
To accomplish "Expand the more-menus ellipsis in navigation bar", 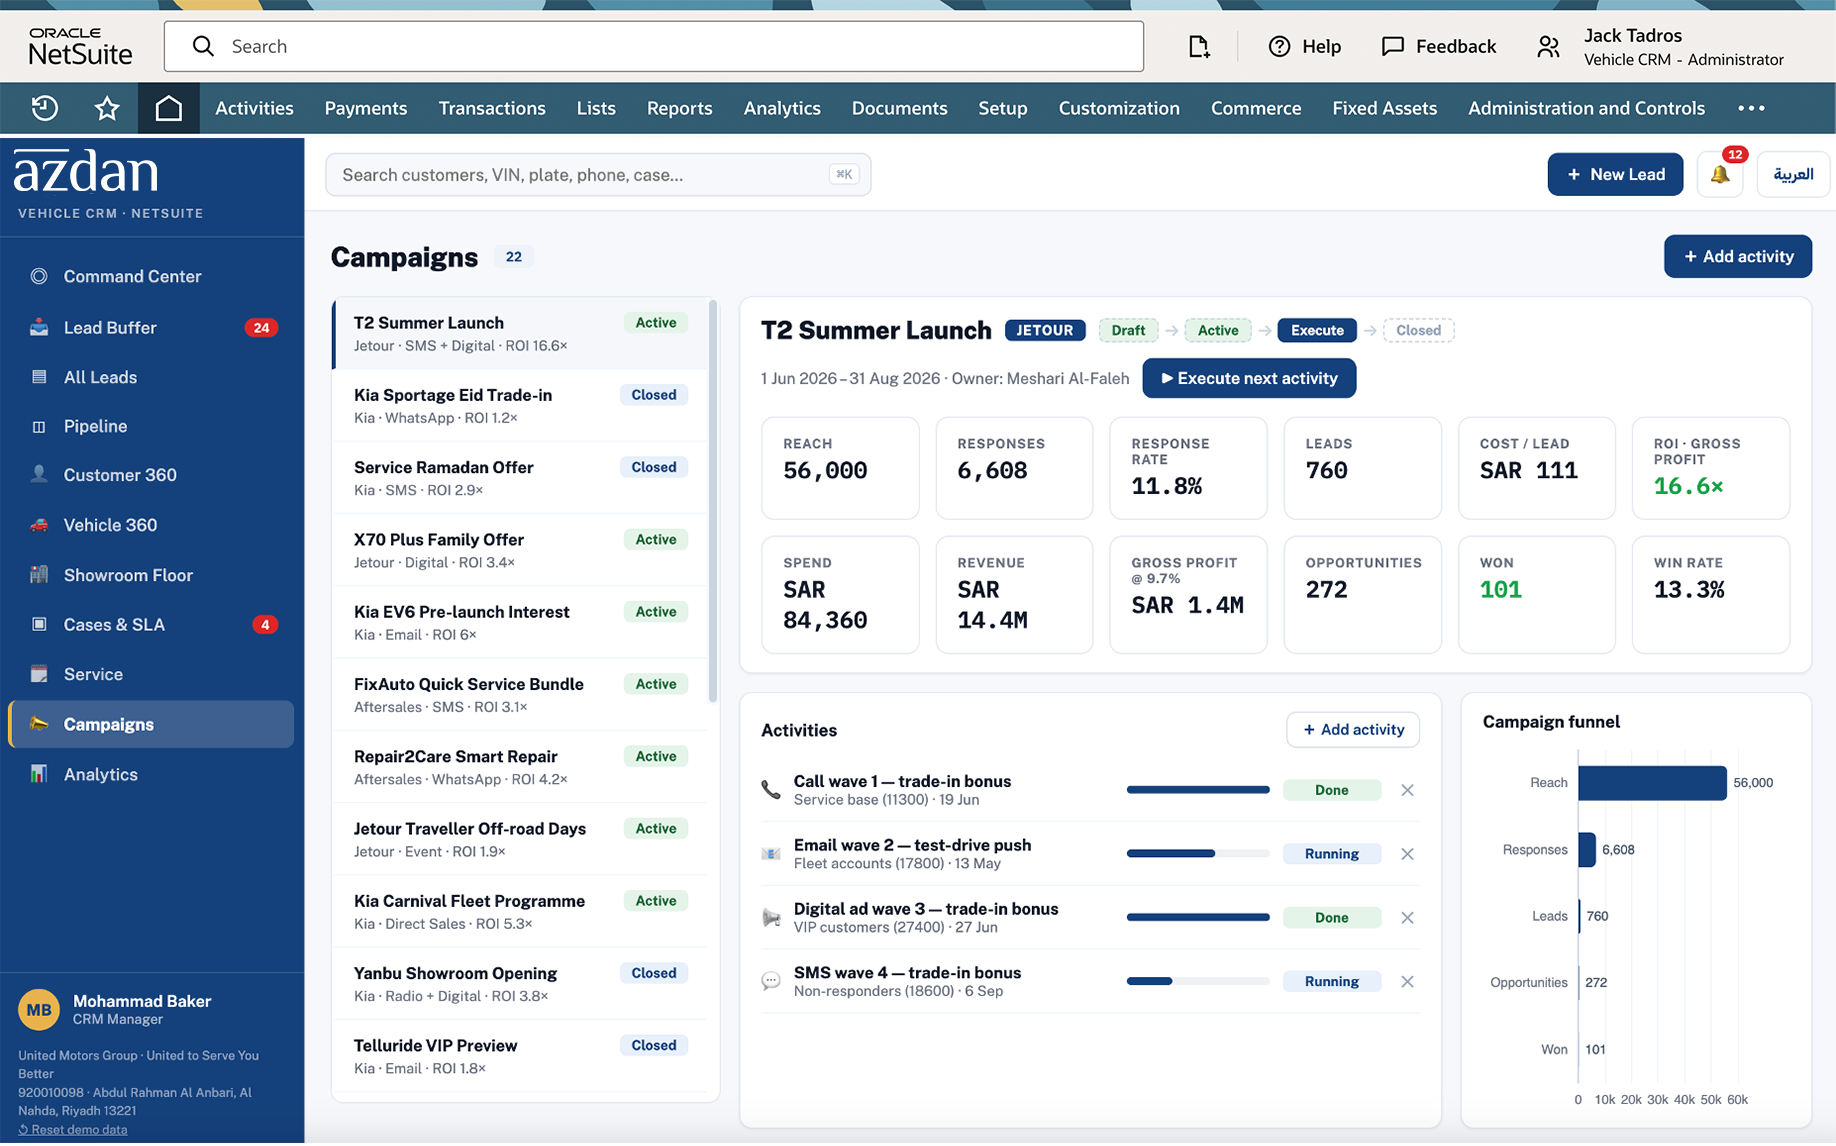I will point(1751,108).
